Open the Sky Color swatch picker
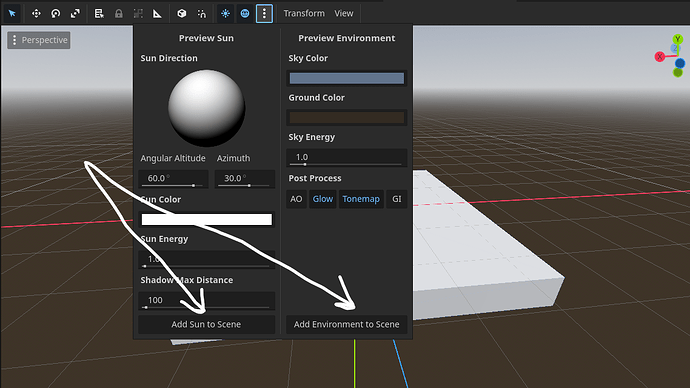Screen dimensions: 690x388 [347, 78]
